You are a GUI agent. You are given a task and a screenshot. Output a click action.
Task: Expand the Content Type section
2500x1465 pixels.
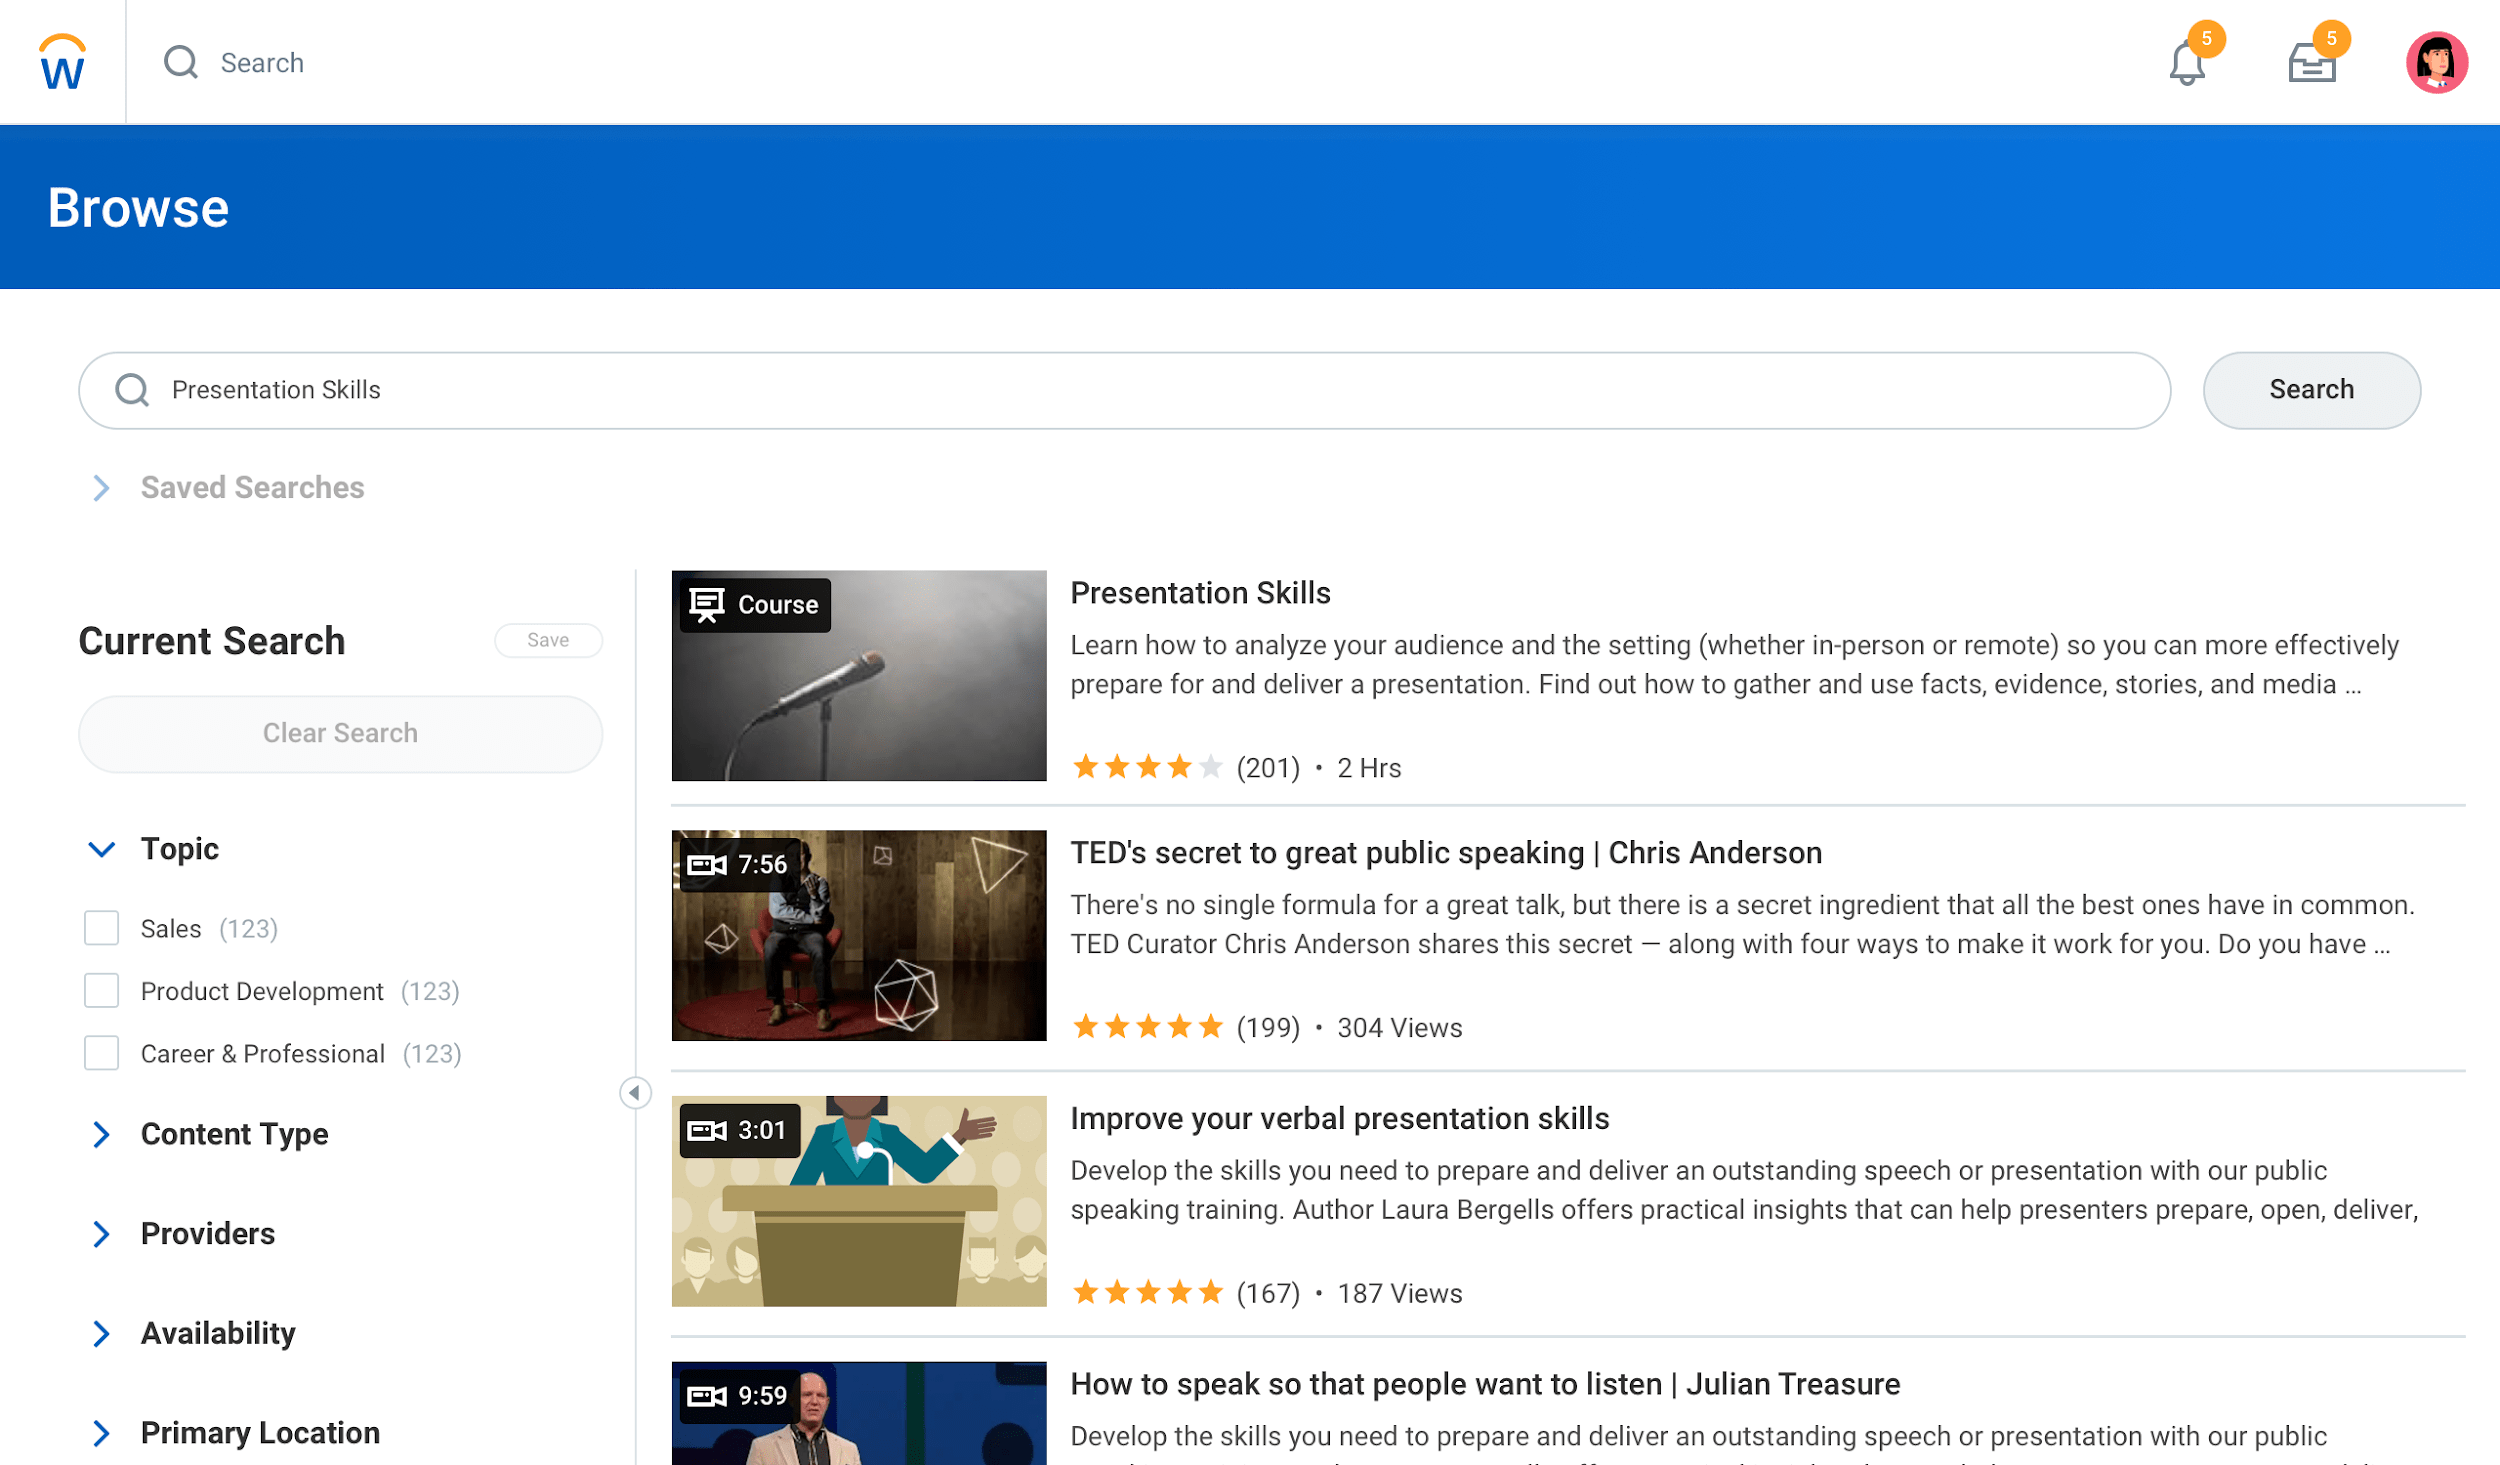point(101,1134)
